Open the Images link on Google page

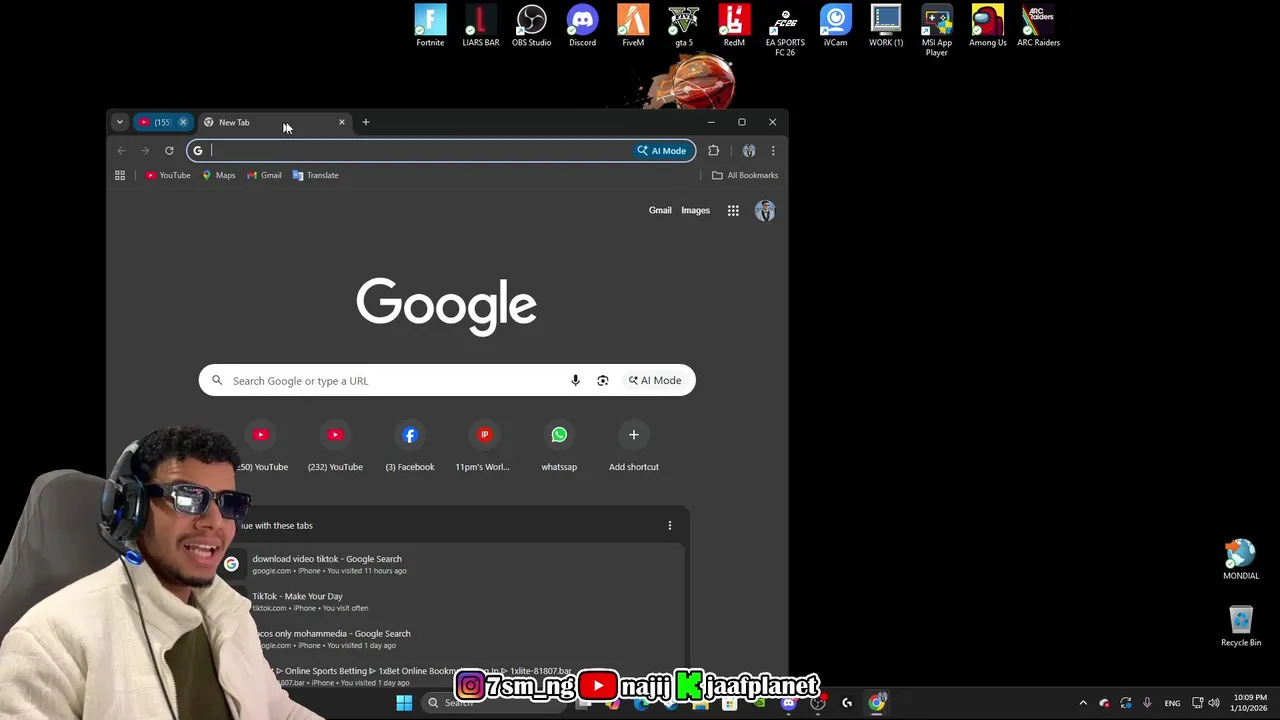coord(695,210)
